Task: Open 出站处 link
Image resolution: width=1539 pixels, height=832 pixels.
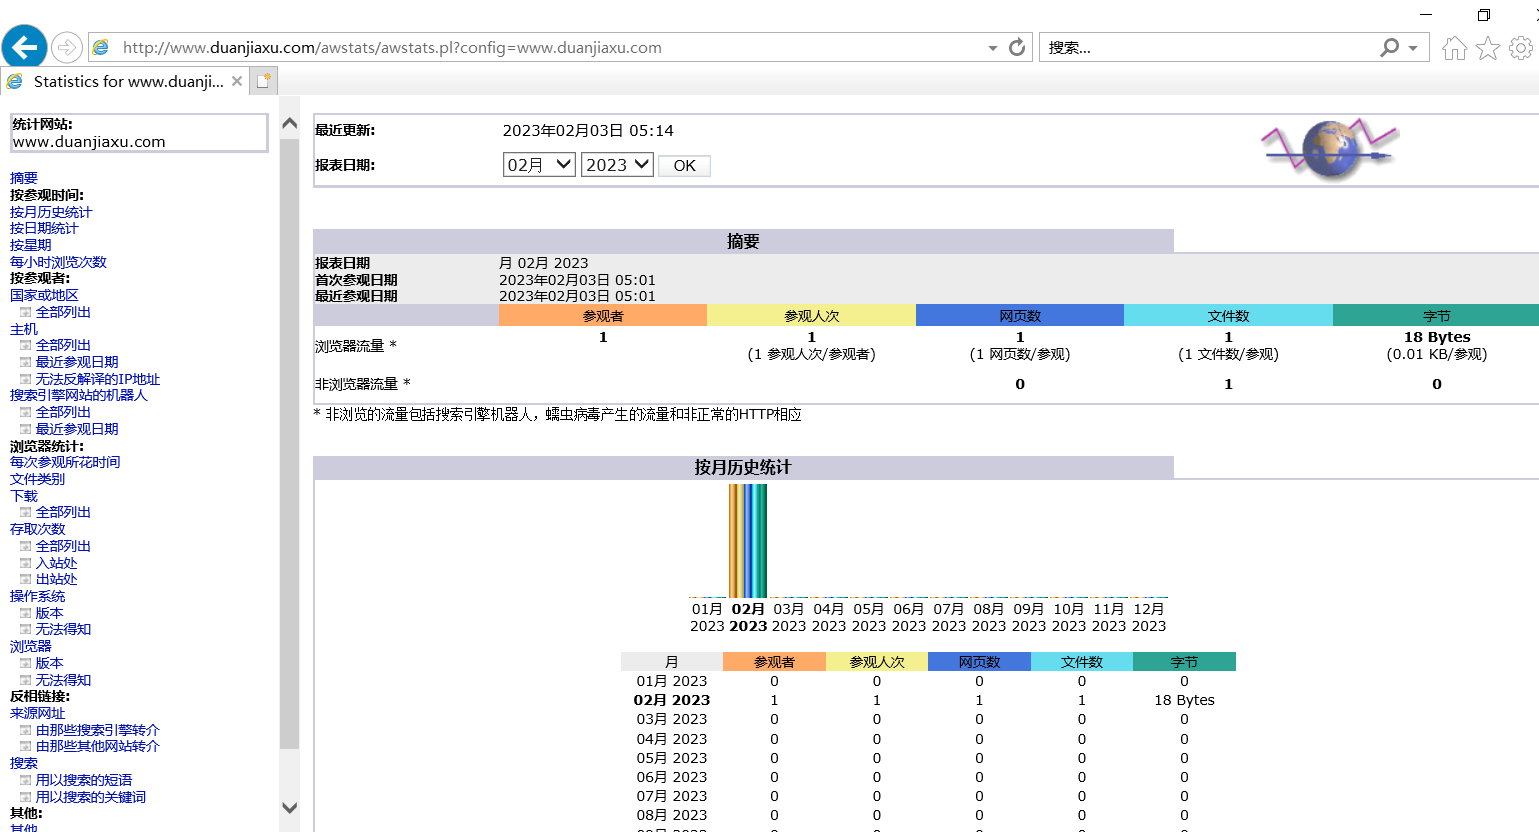Action: point(57,579)
